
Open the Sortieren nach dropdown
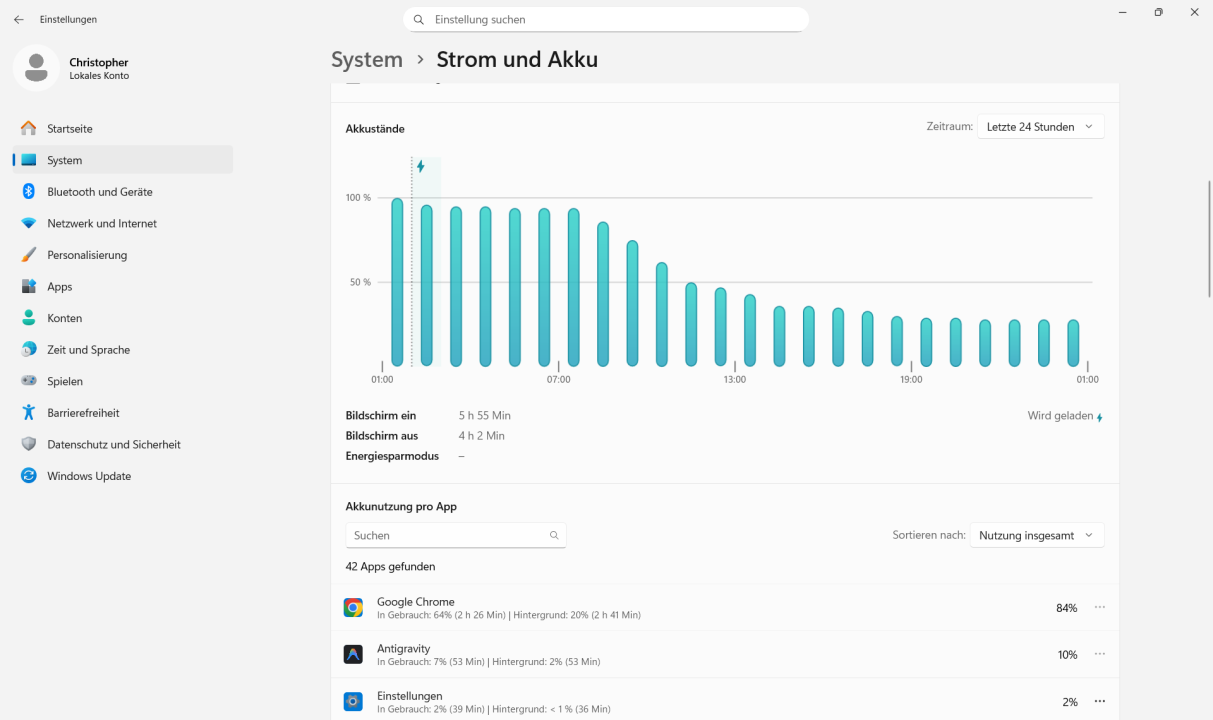(x=1036, y=535)
